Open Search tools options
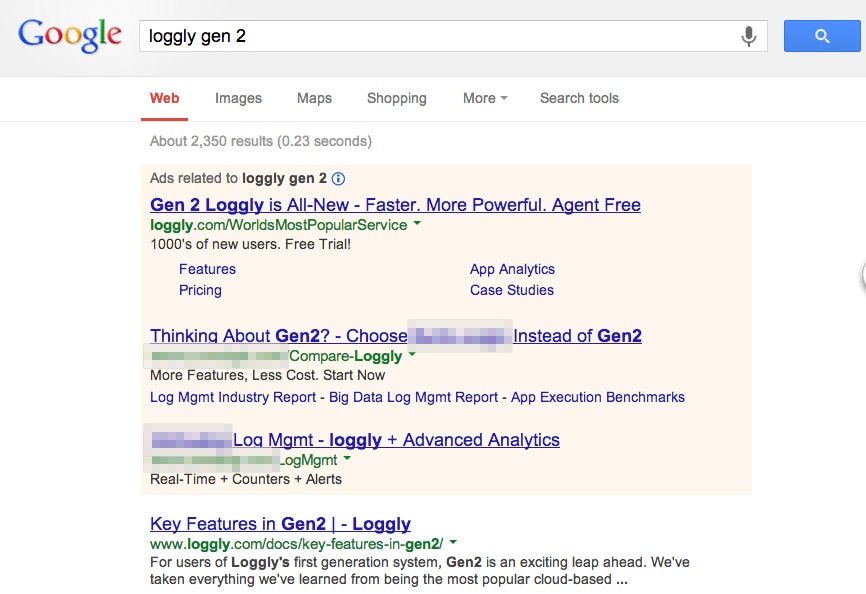 [579, 98]
